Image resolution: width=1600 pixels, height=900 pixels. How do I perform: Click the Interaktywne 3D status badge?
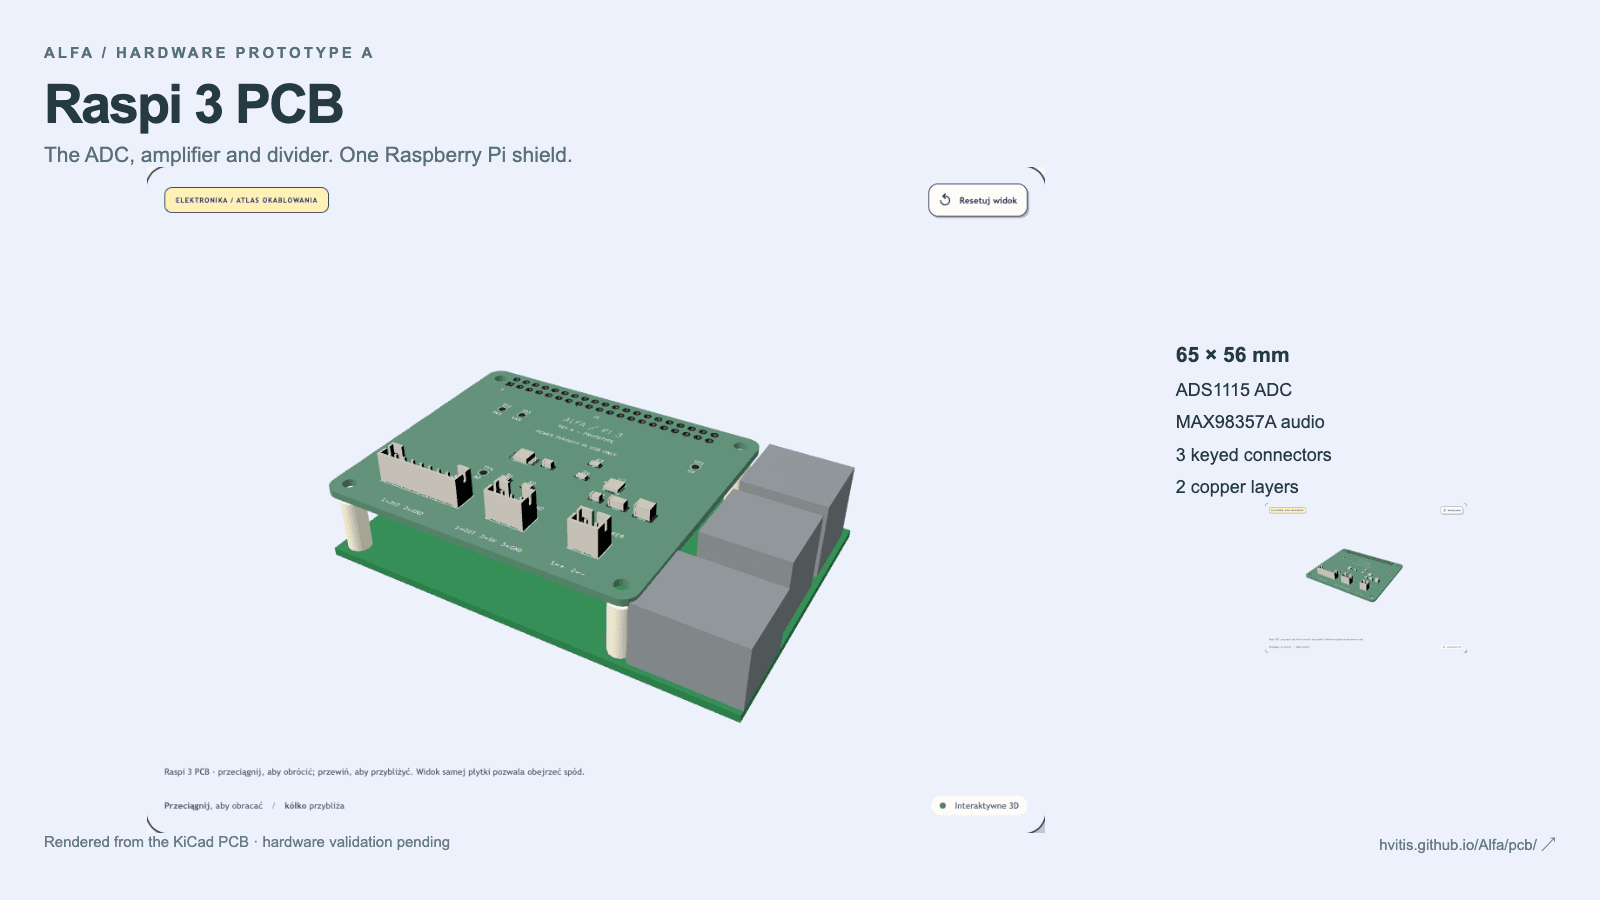tap(979, 806)
